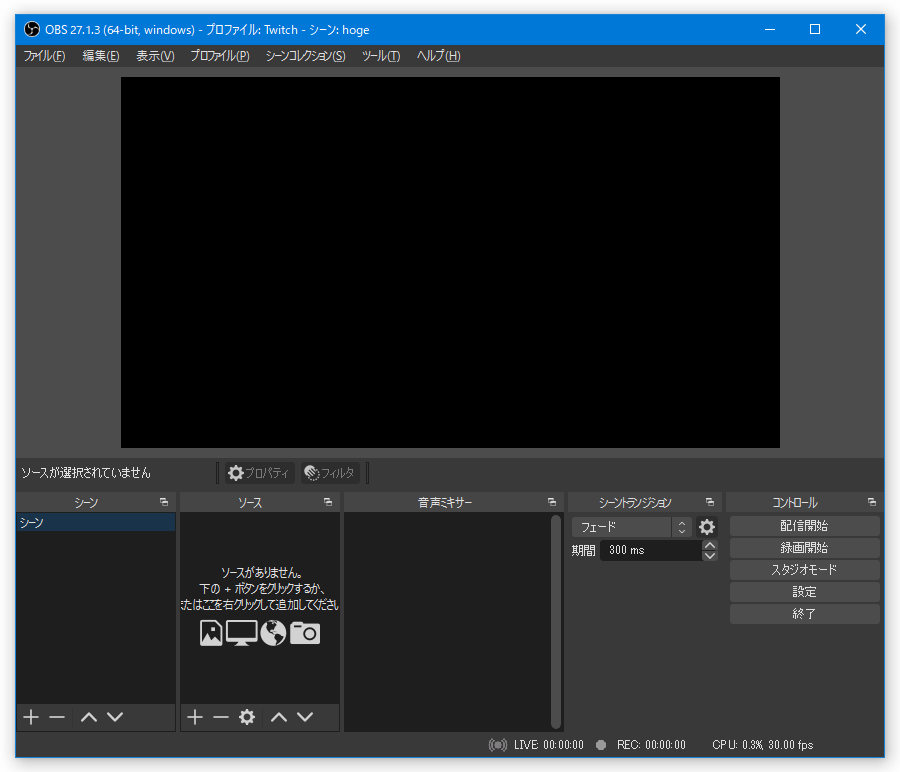Click the image source icon
900x772 pixels.
tap(211, 633)
